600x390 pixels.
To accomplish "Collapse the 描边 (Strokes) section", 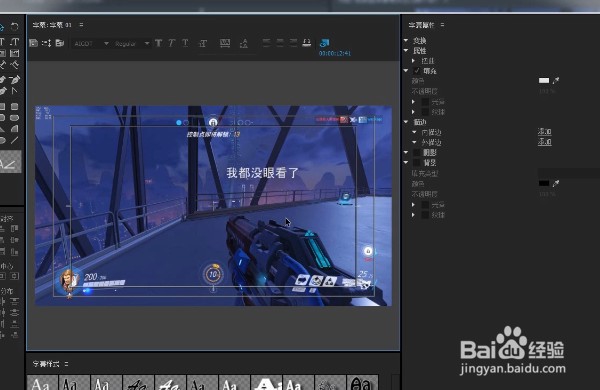I will (x=406, y=122).
